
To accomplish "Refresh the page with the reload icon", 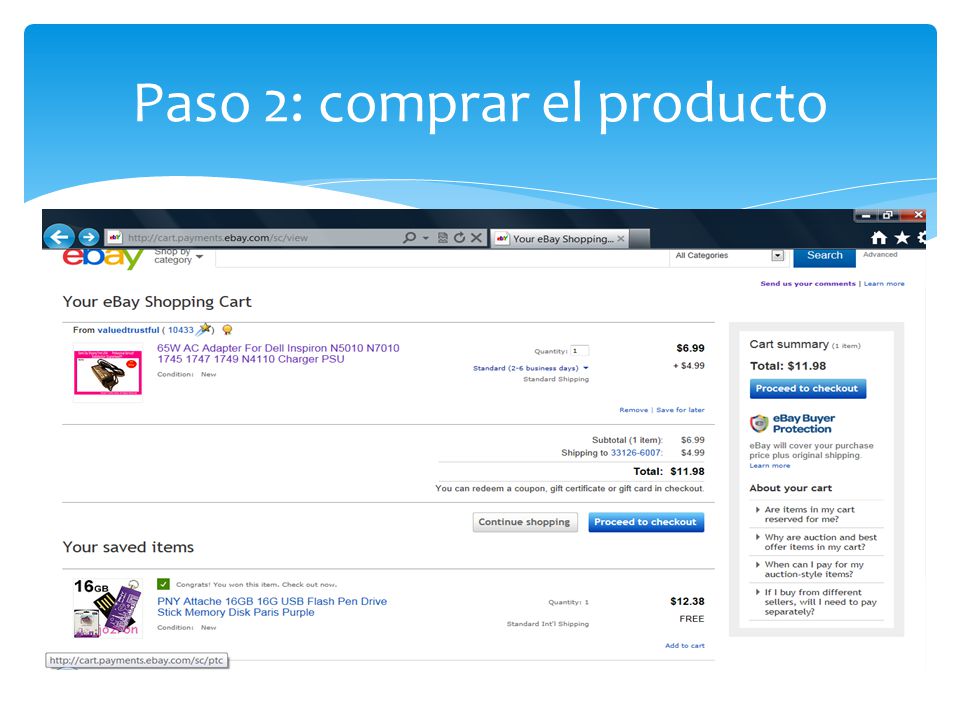I will [459, 238].
